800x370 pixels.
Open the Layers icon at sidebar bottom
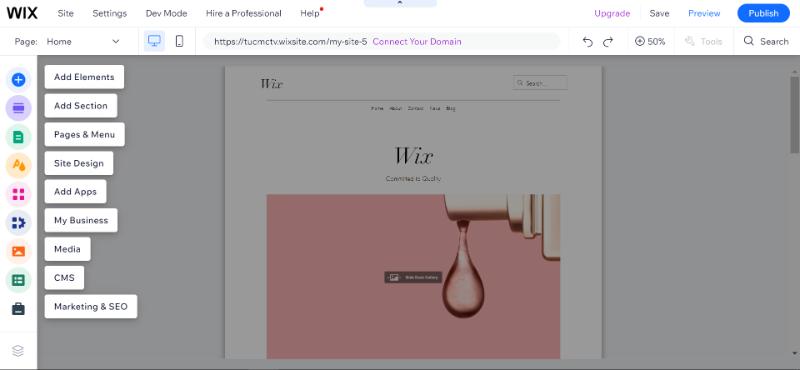tap(18, 351)
